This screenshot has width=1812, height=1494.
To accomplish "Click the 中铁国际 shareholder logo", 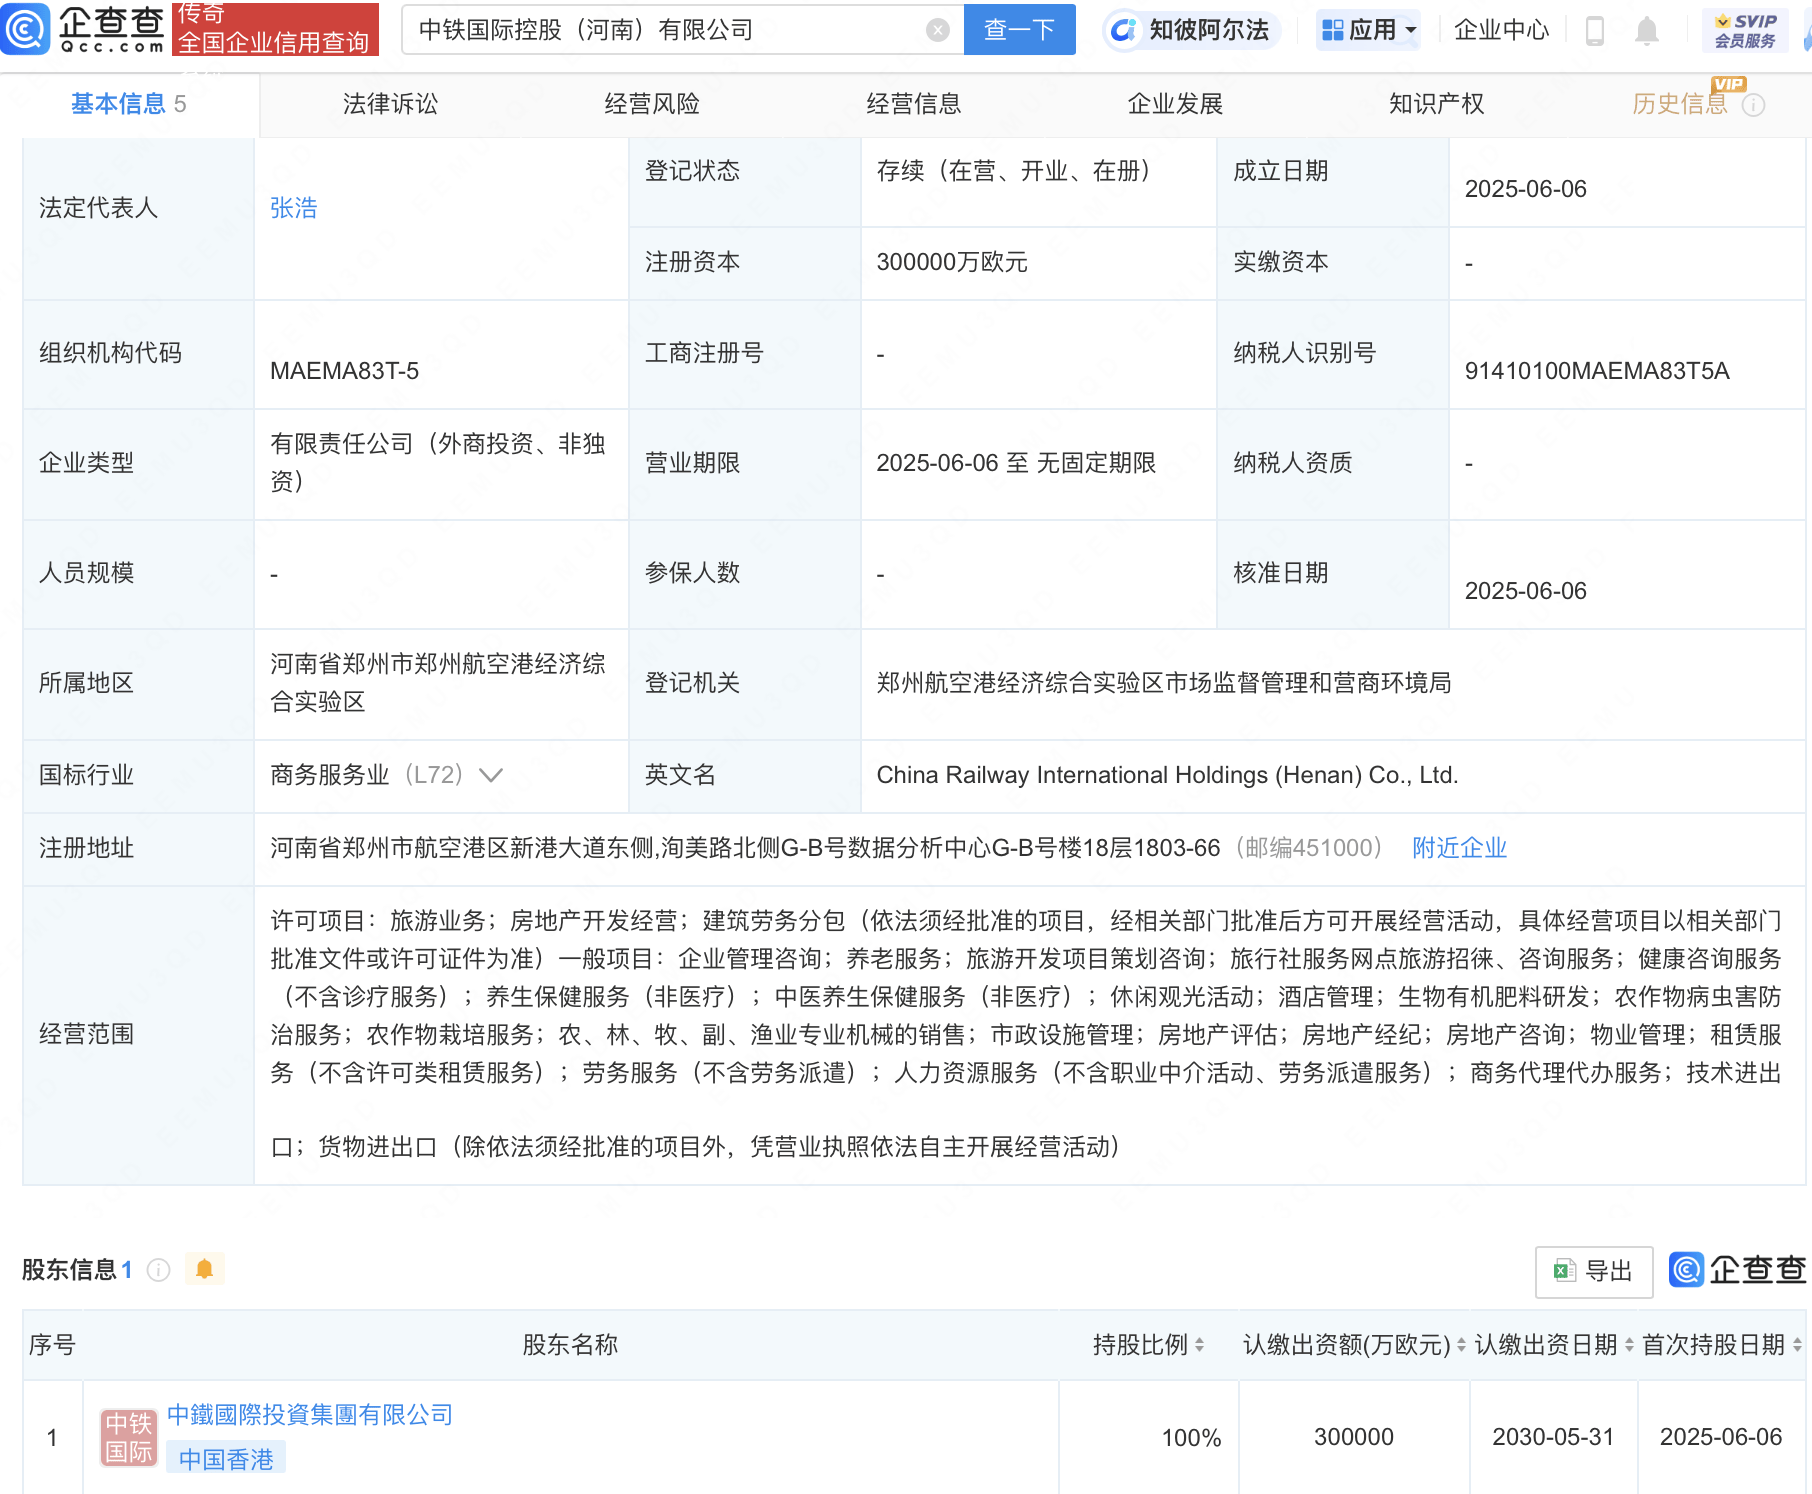I will point(129,1437).
